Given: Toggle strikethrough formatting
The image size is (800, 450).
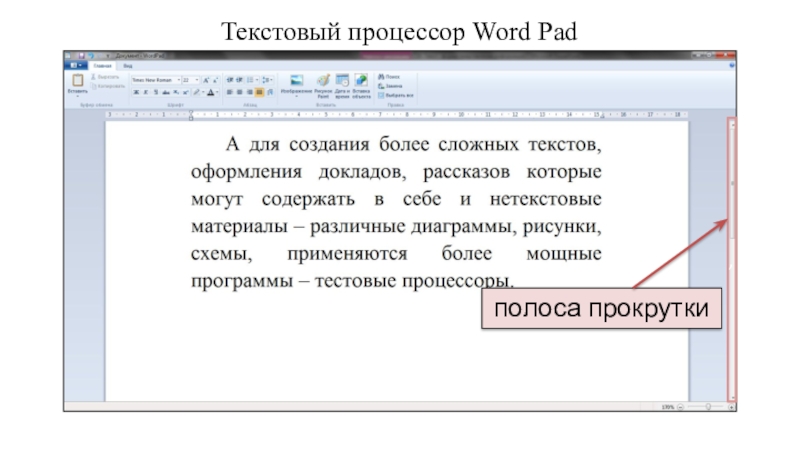Looking at the screenshot, I should [x=166, y=92].
